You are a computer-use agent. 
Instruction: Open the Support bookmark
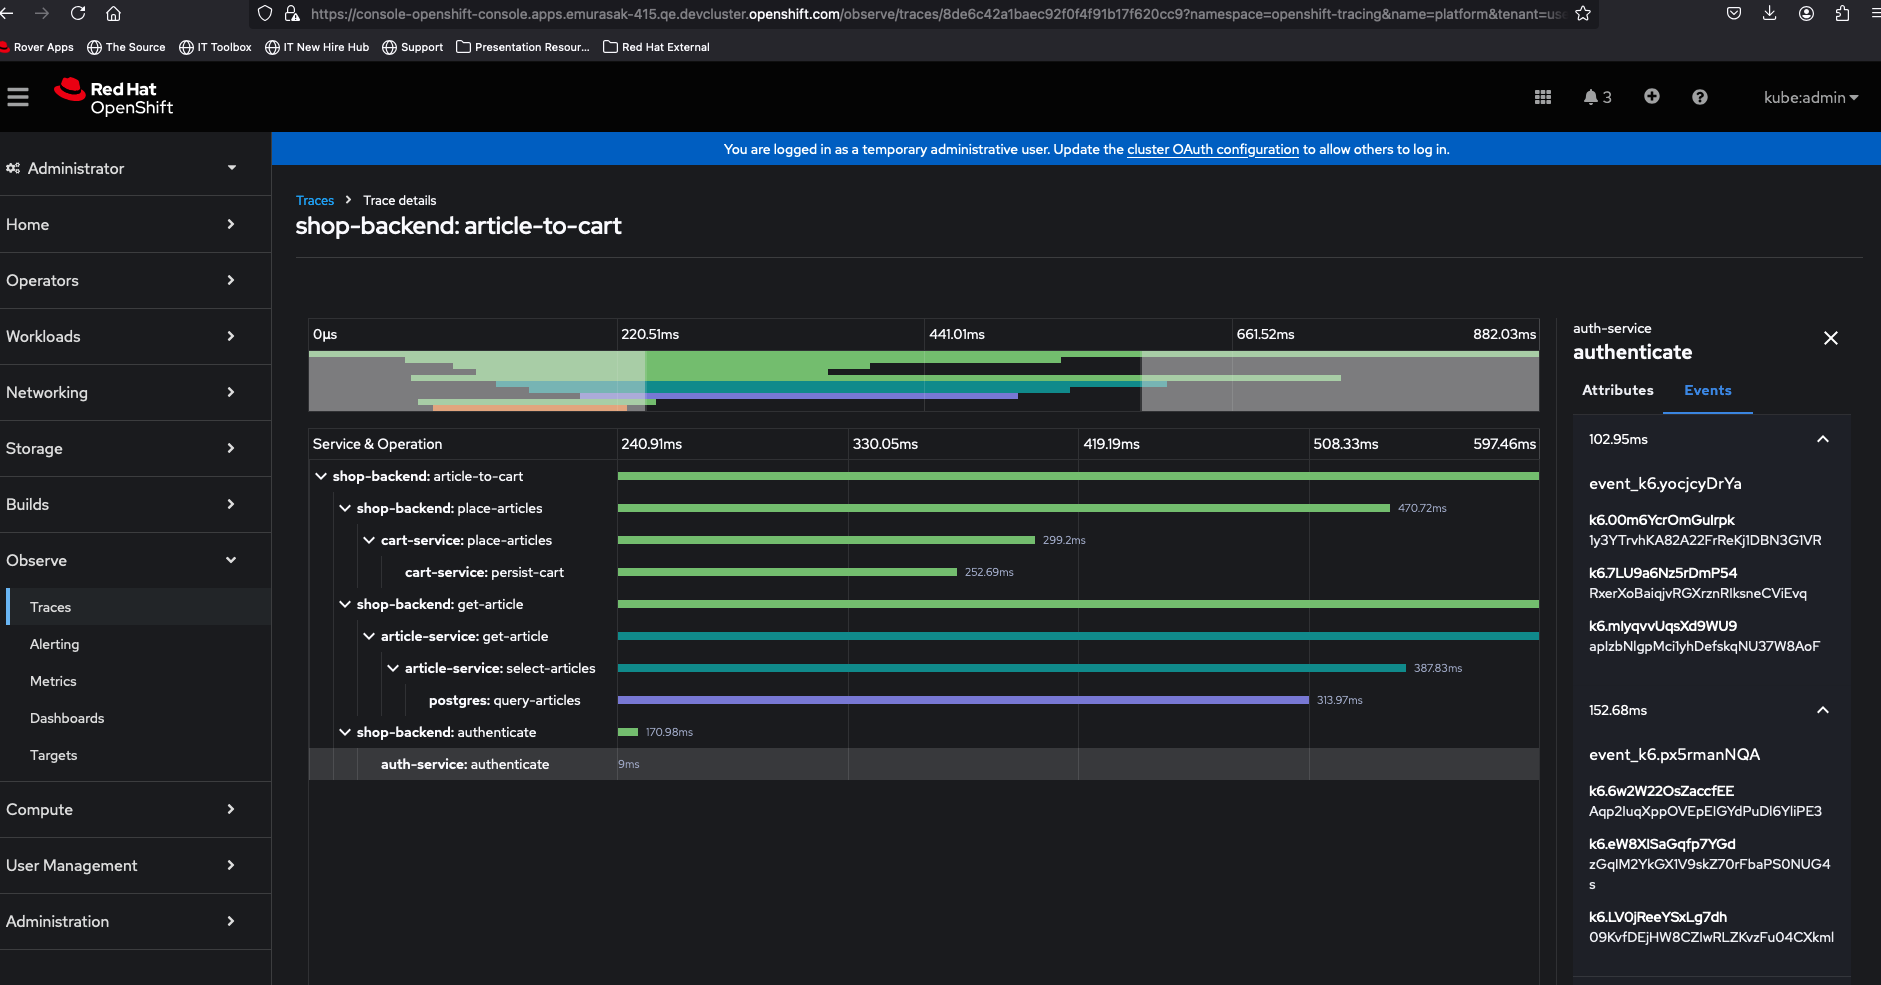point(413,47)
